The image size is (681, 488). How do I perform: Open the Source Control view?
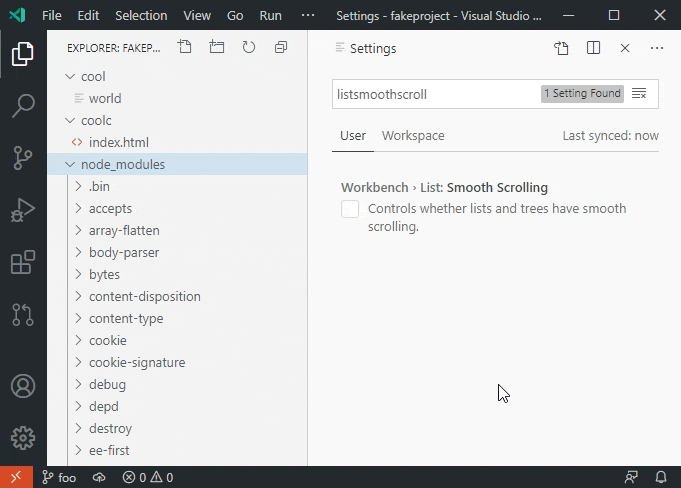point(23,157)
